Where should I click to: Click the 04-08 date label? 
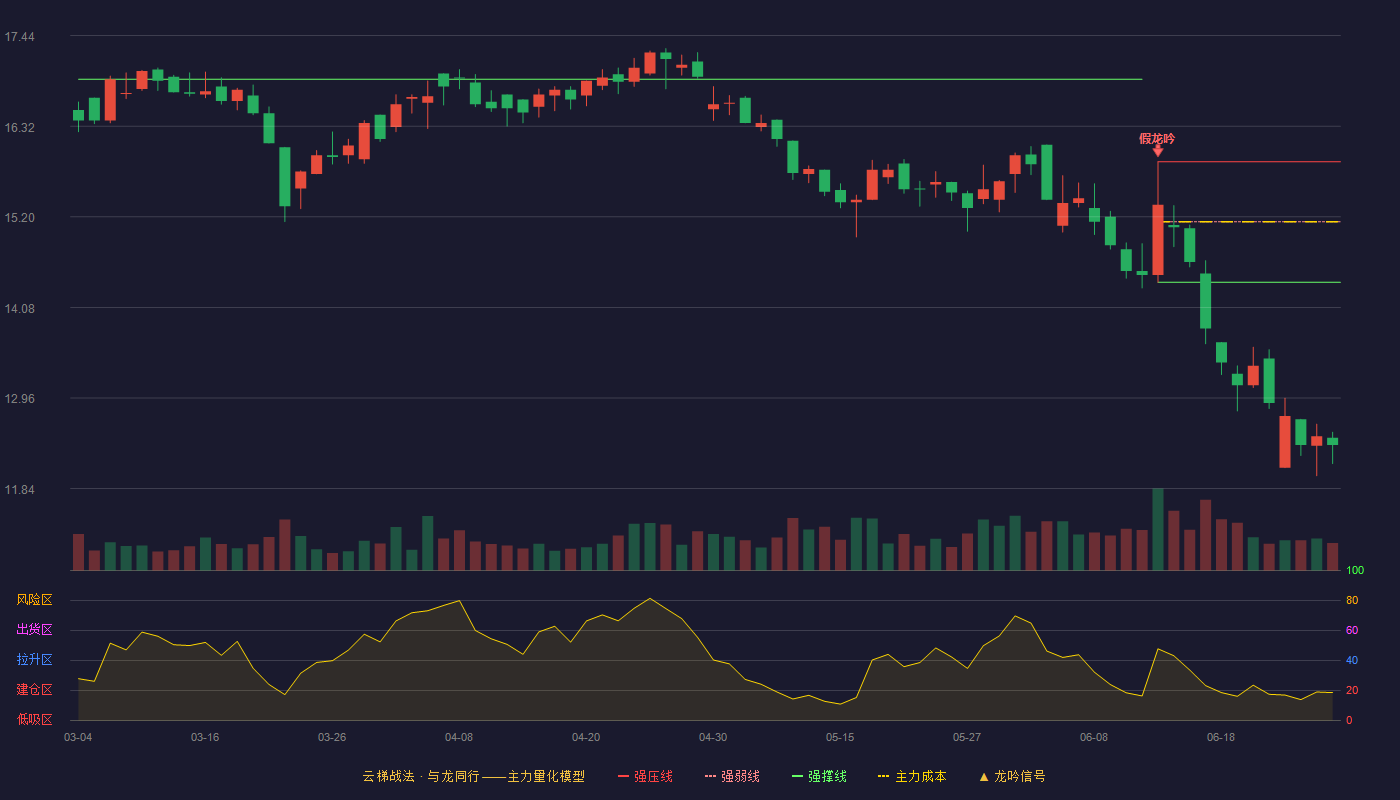[459, 737]
